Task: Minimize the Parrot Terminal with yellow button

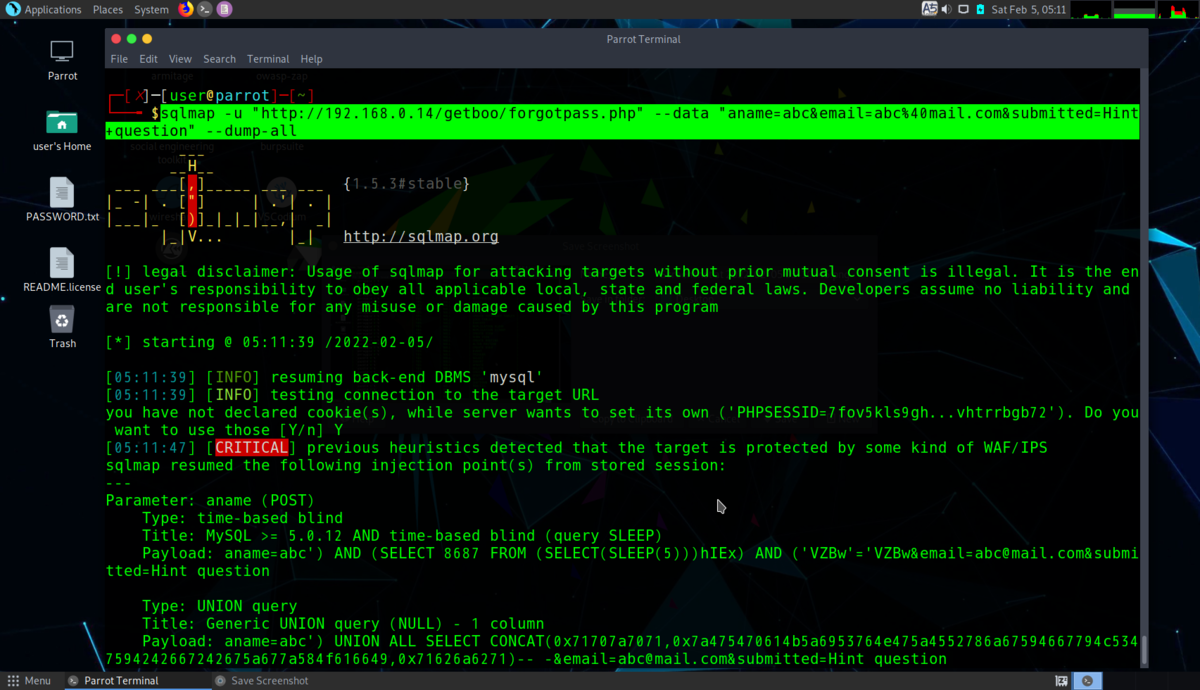Action: pos(147,39)
